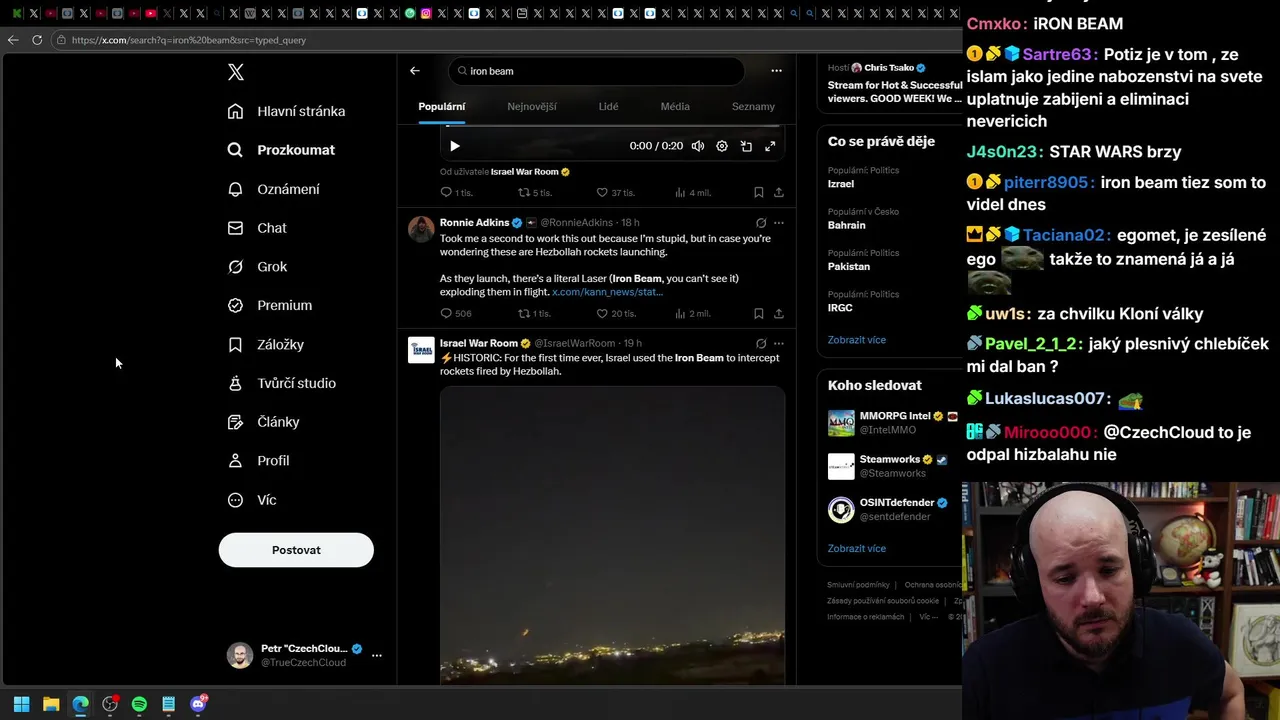Open Profil in sidebar

point(258,461)
